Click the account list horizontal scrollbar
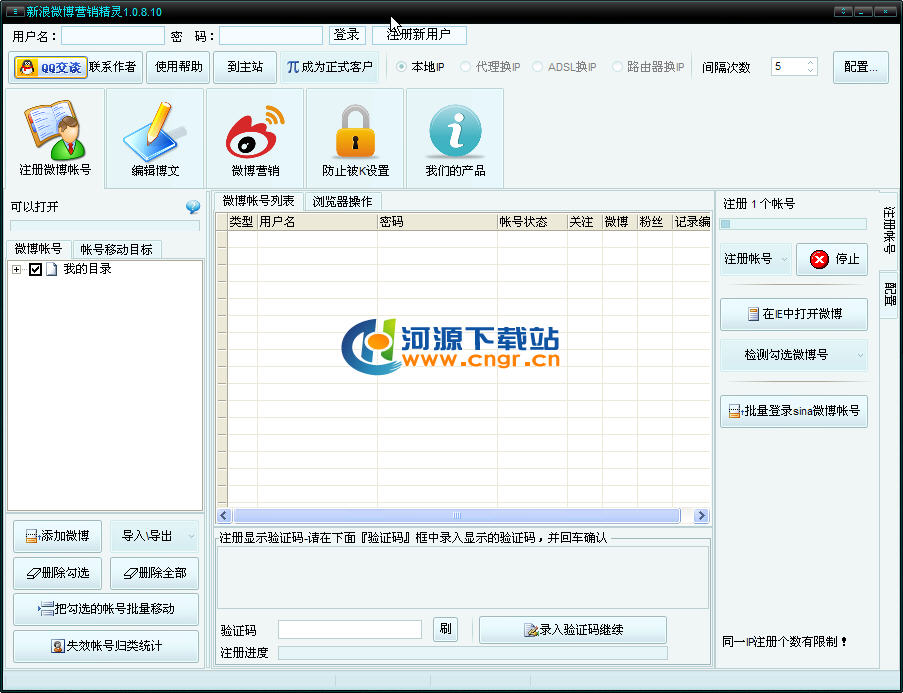 click(457, 516)
